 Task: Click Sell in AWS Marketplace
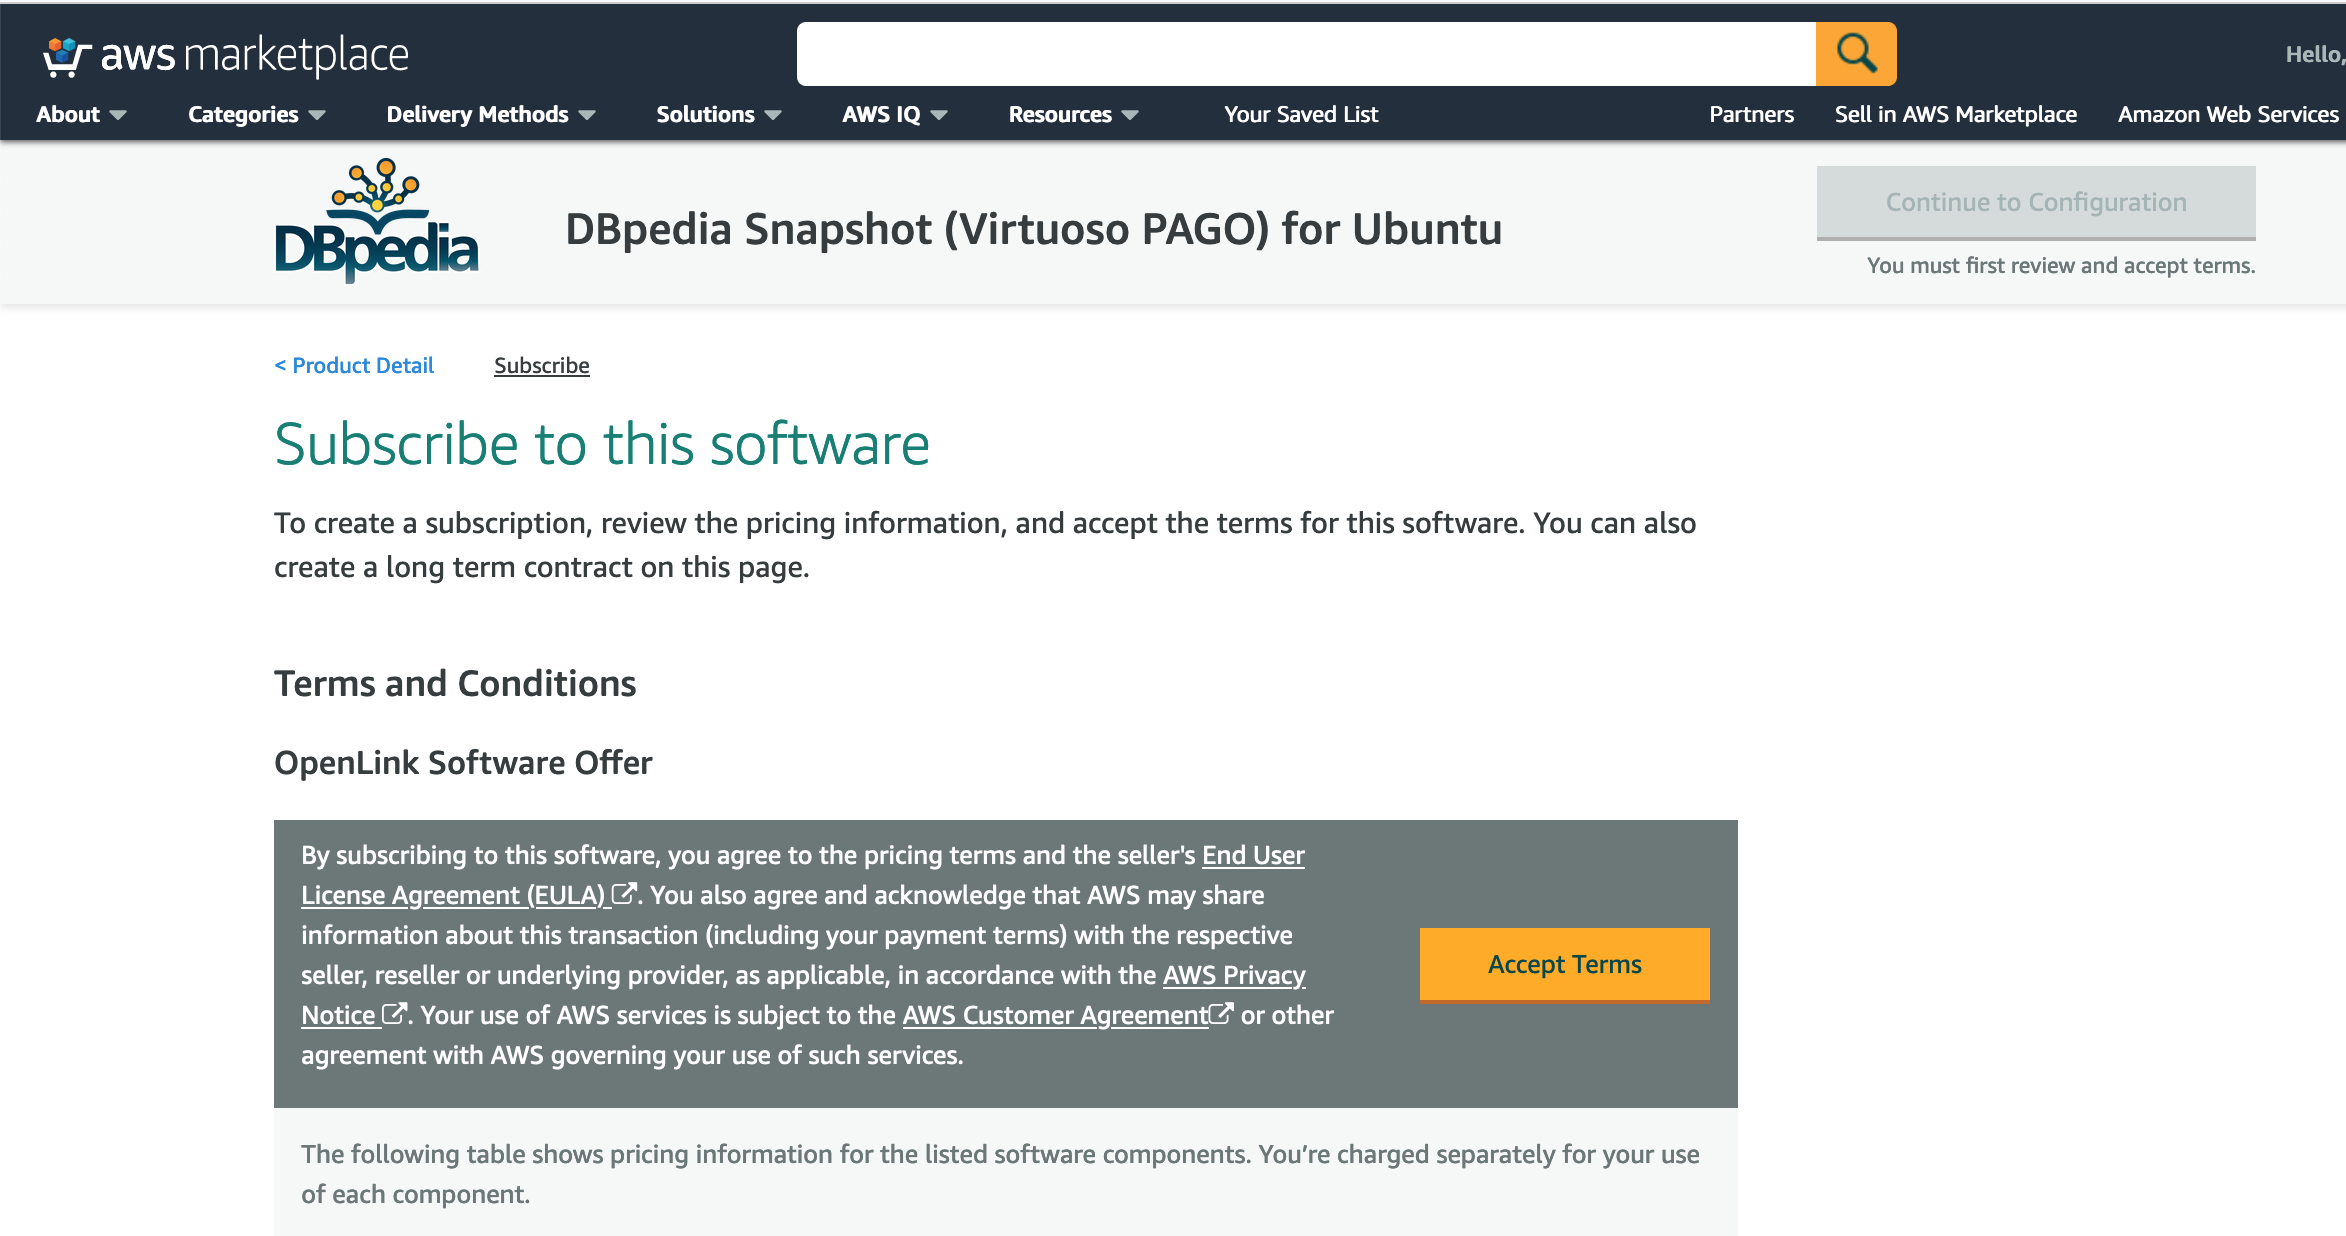coord(1955,115)
